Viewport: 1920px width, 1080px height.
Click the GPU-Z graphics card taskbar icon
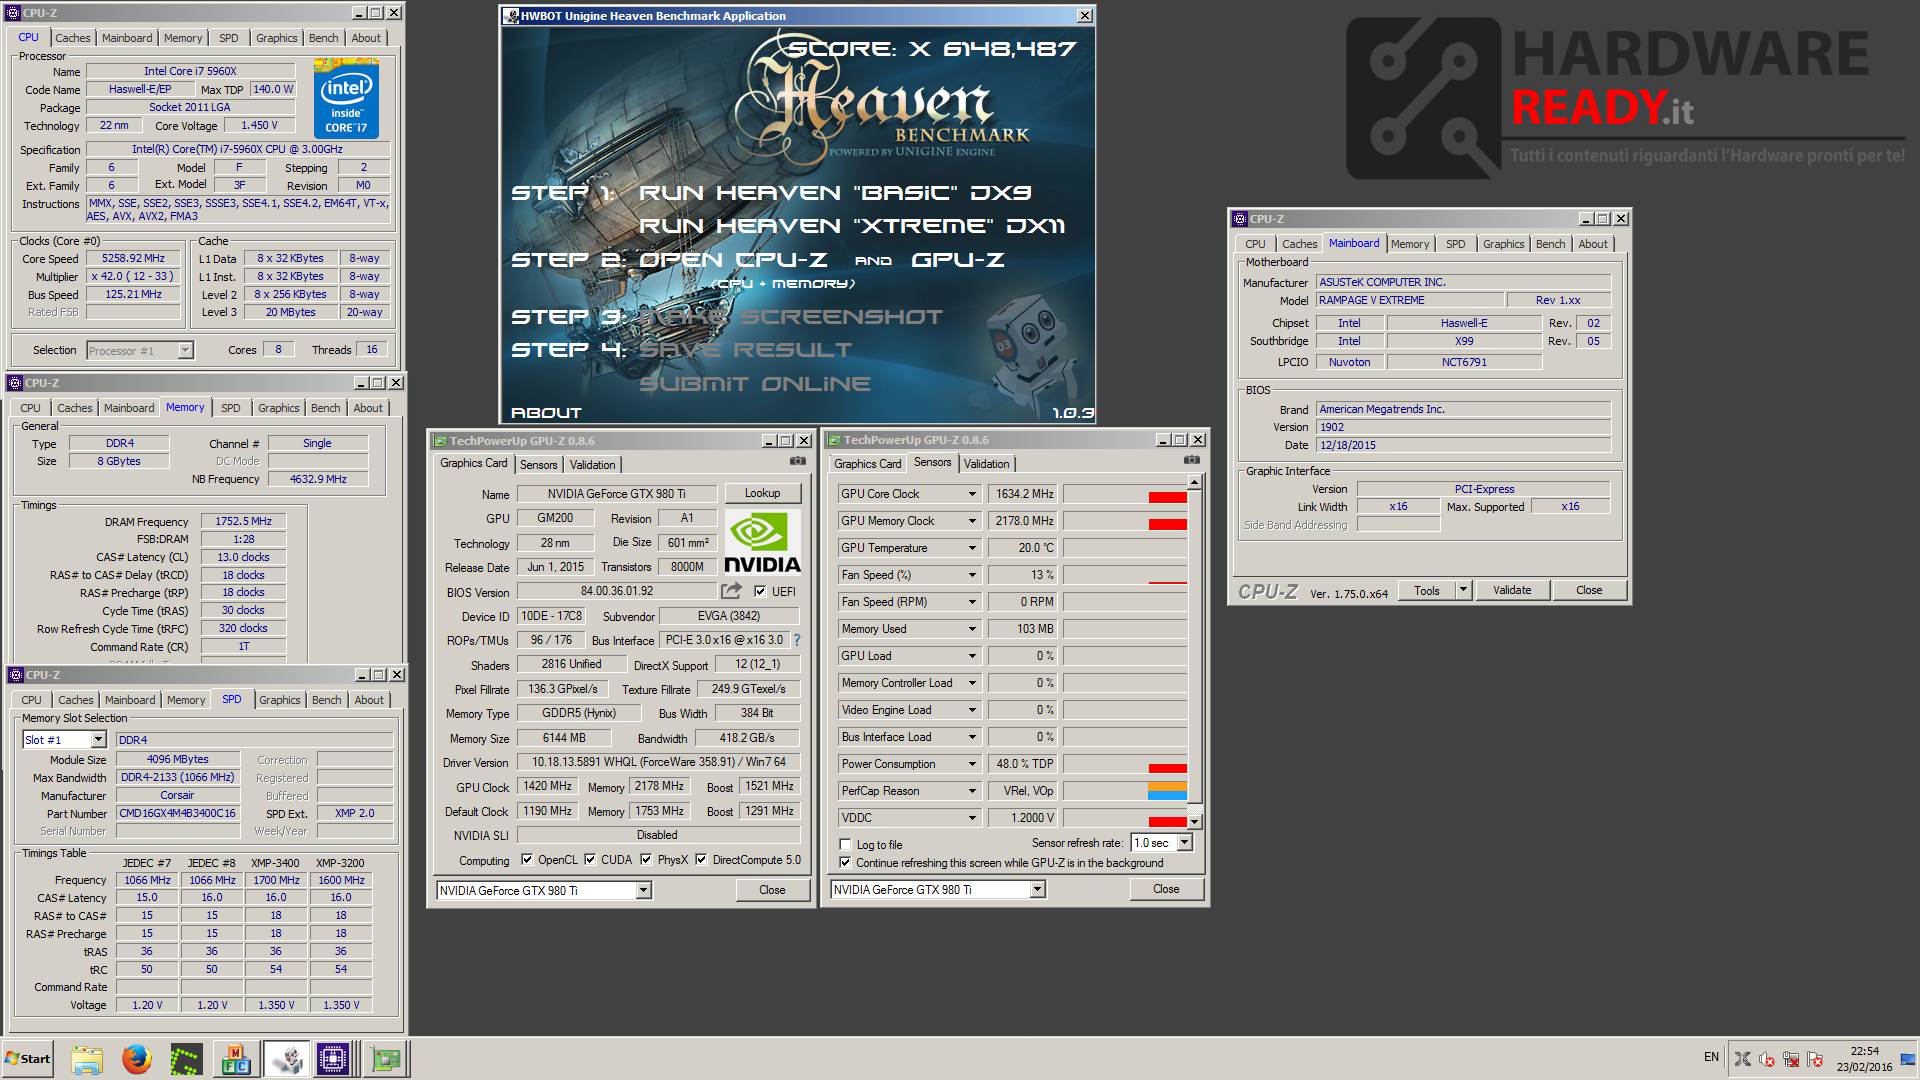point(385,1059)
